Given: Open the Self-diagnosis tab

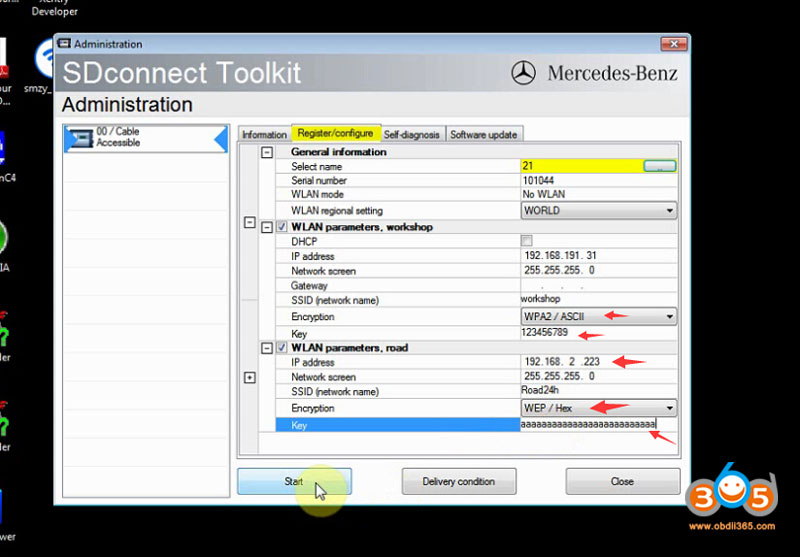Looking at the screenshot, I should (x=412, y=134).
